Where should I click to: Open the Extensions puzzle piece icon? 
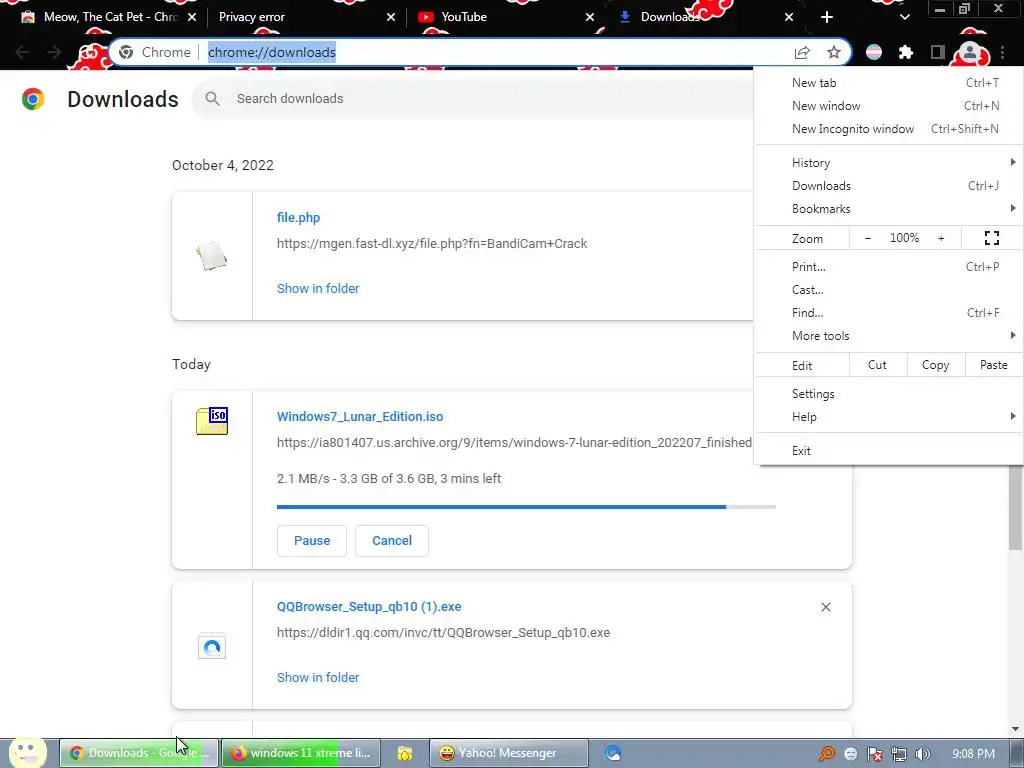pos(906,52)
